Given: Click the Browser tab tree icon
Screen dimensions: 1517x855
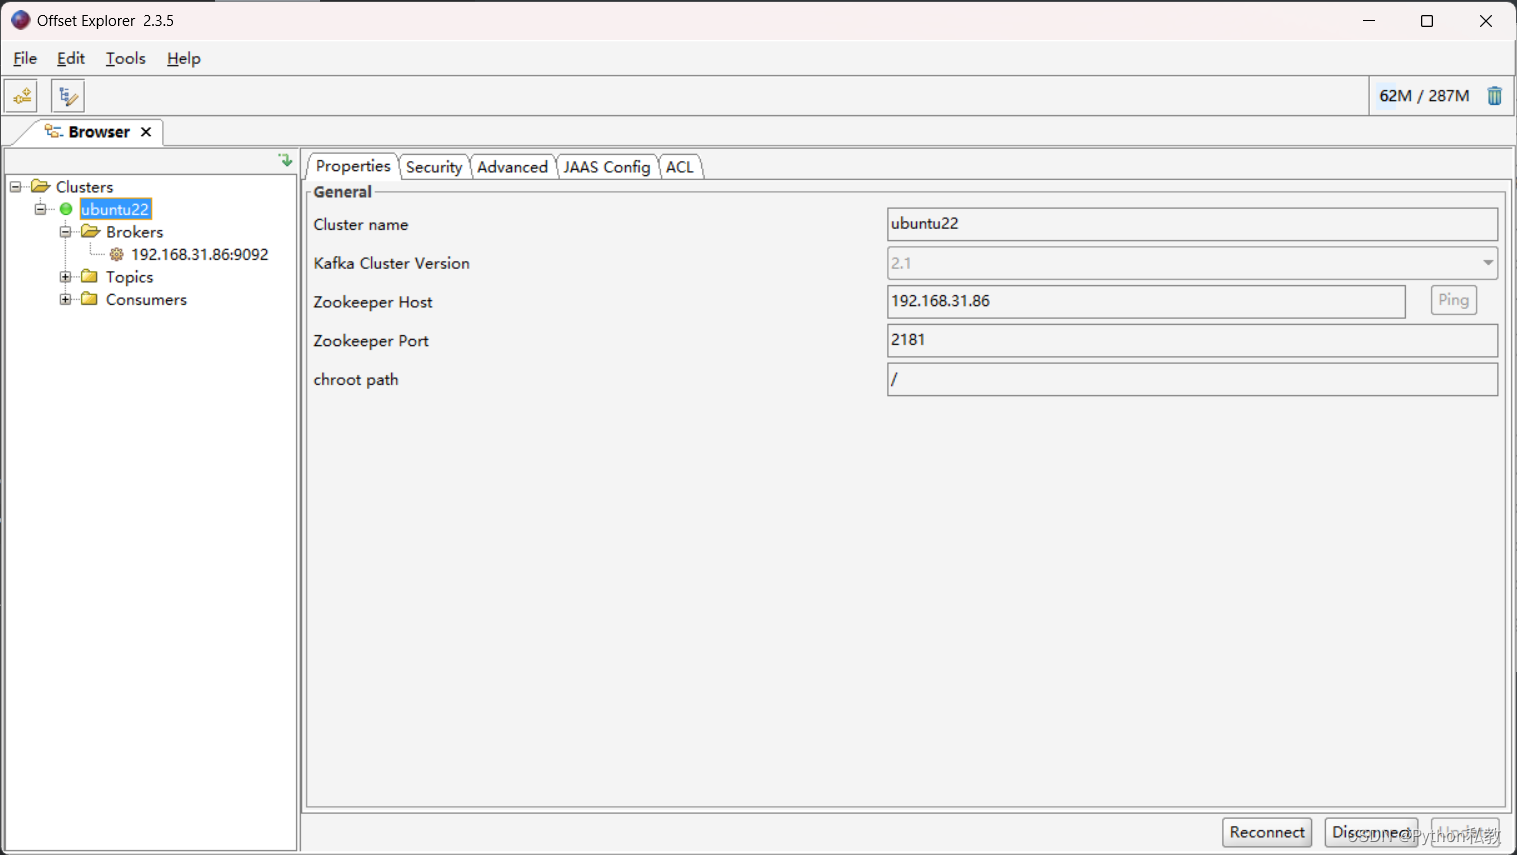Looking at the screenshot, I should coord(53,131).
